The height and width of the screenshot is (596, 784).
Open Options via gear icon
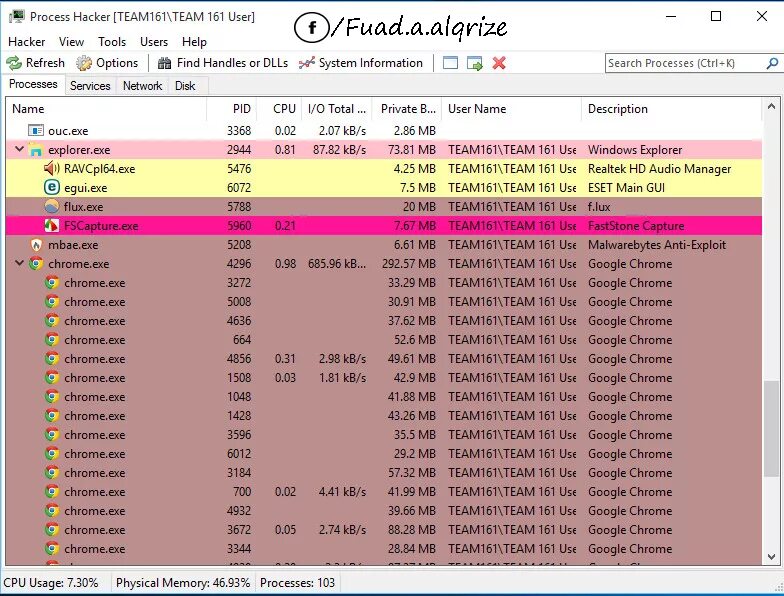tap(84, 63)
